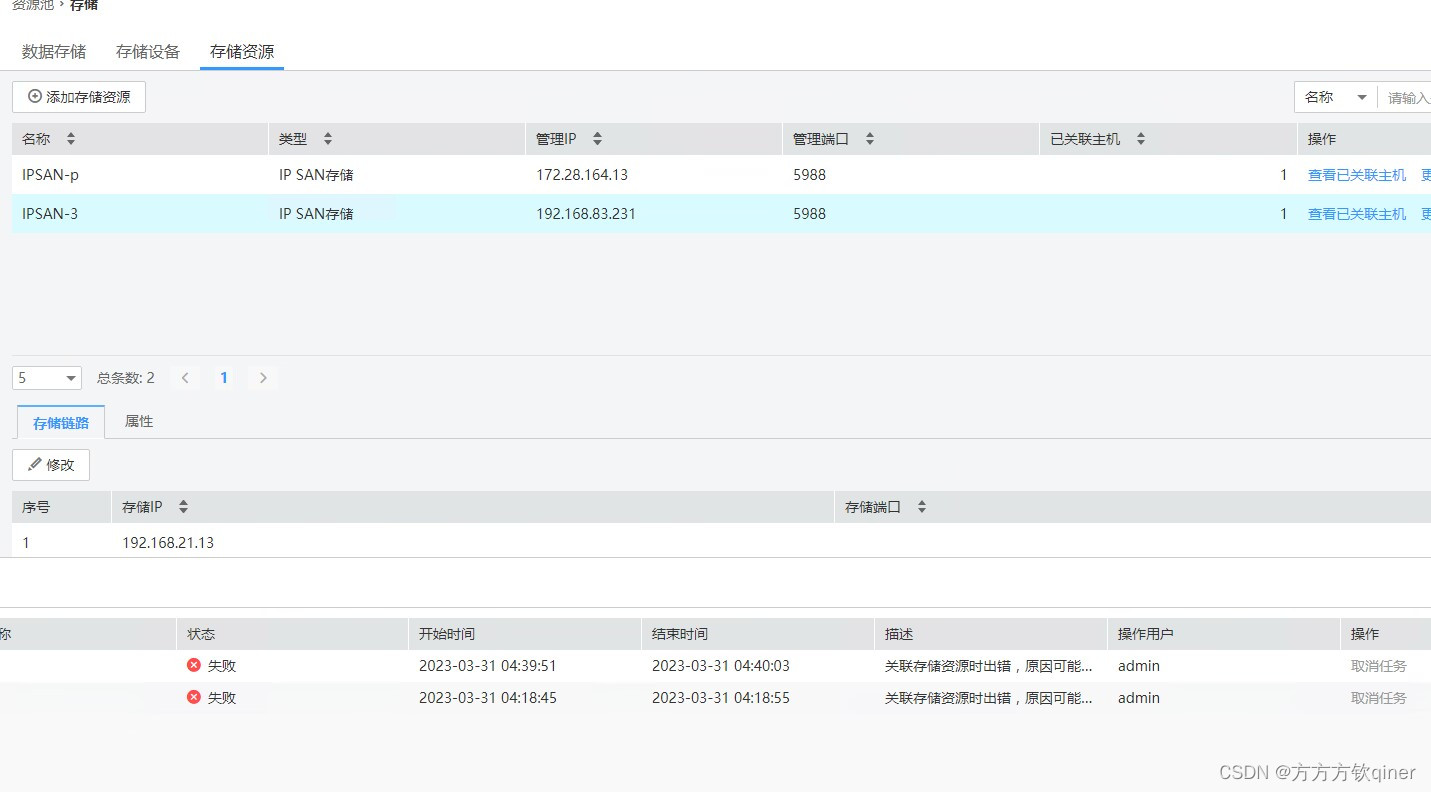The height and width of the screenshot is (792, 1431).
Task: Click management IP 192.168.83.231
Action: click(586, 214)
